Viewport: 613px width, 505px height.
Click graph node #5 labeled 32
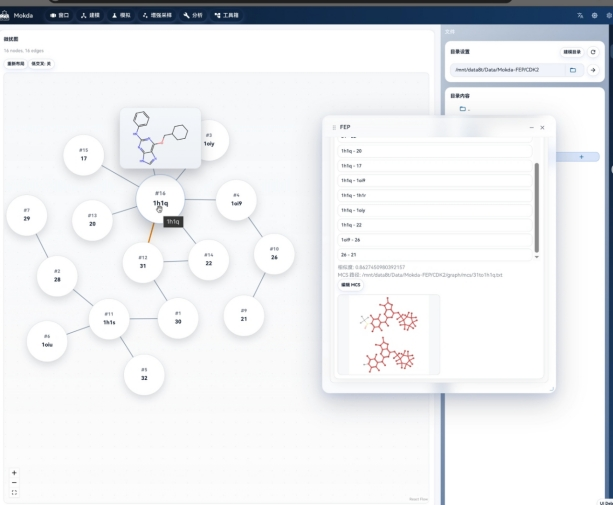point(144,374)
